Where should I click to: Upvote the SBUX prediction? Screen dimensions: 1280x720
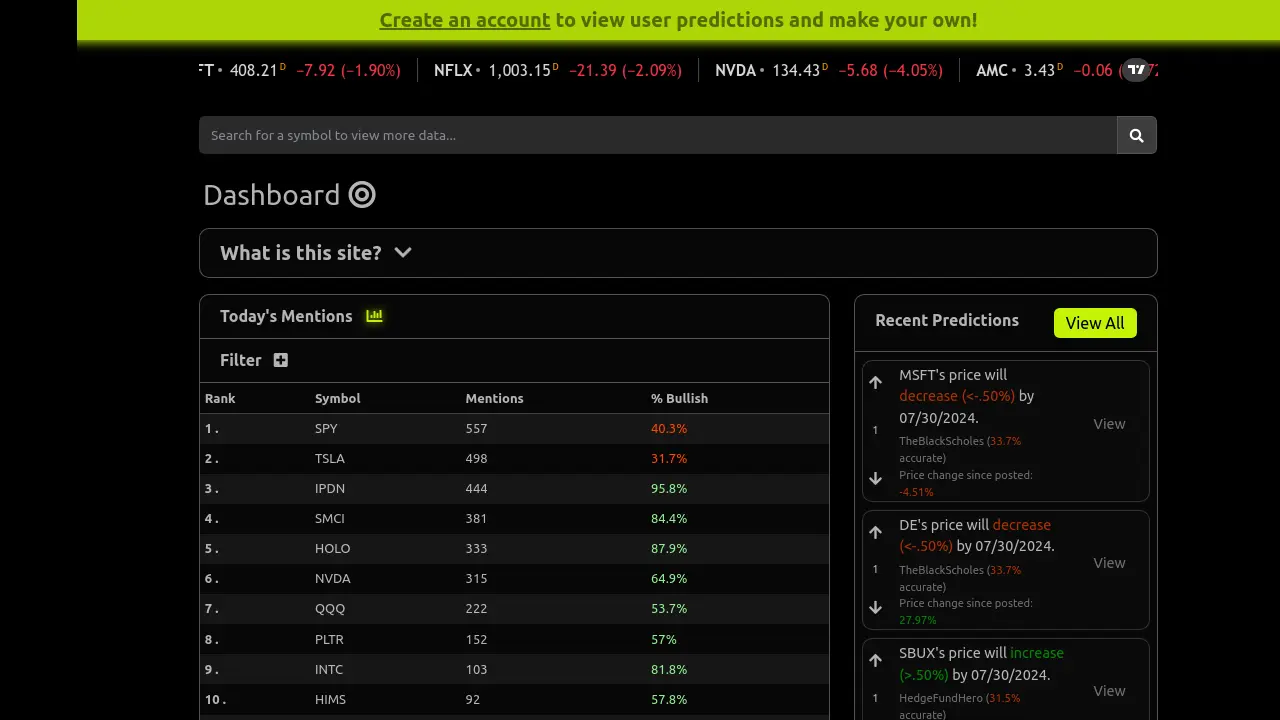pos(875,660)
